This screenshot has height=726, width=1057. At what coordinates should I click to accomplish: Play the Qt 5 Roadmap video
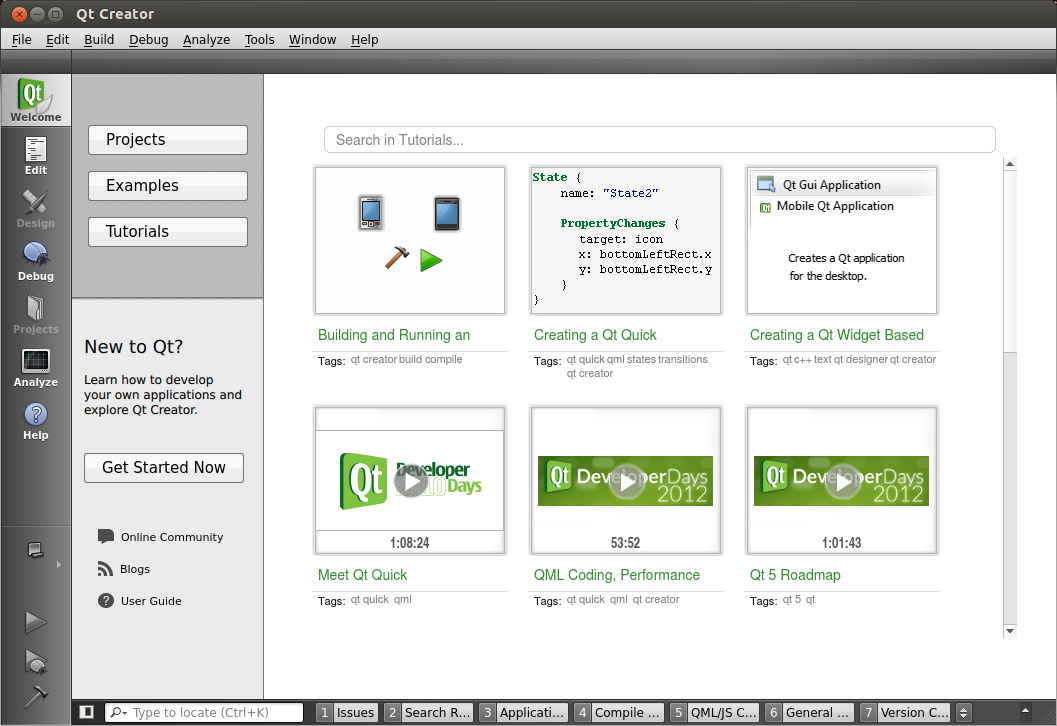pos(843,481)
